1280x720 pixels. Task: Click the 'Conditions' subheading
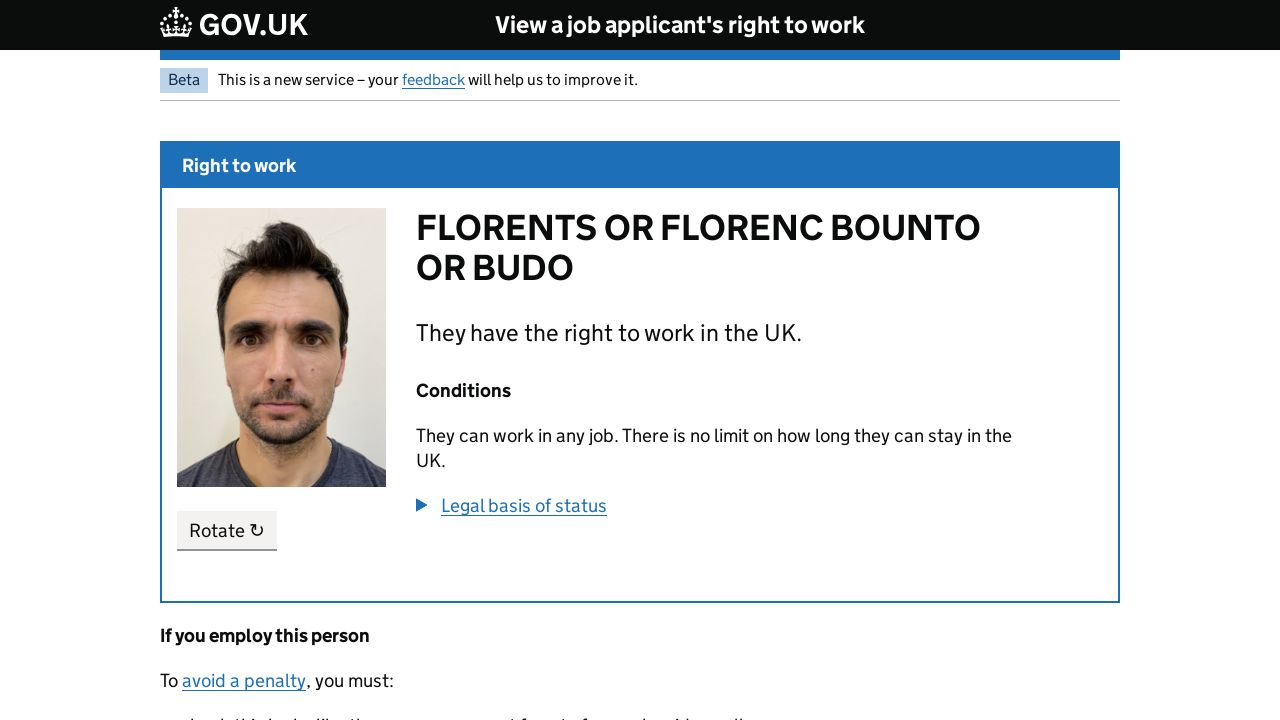click(463, 391)
